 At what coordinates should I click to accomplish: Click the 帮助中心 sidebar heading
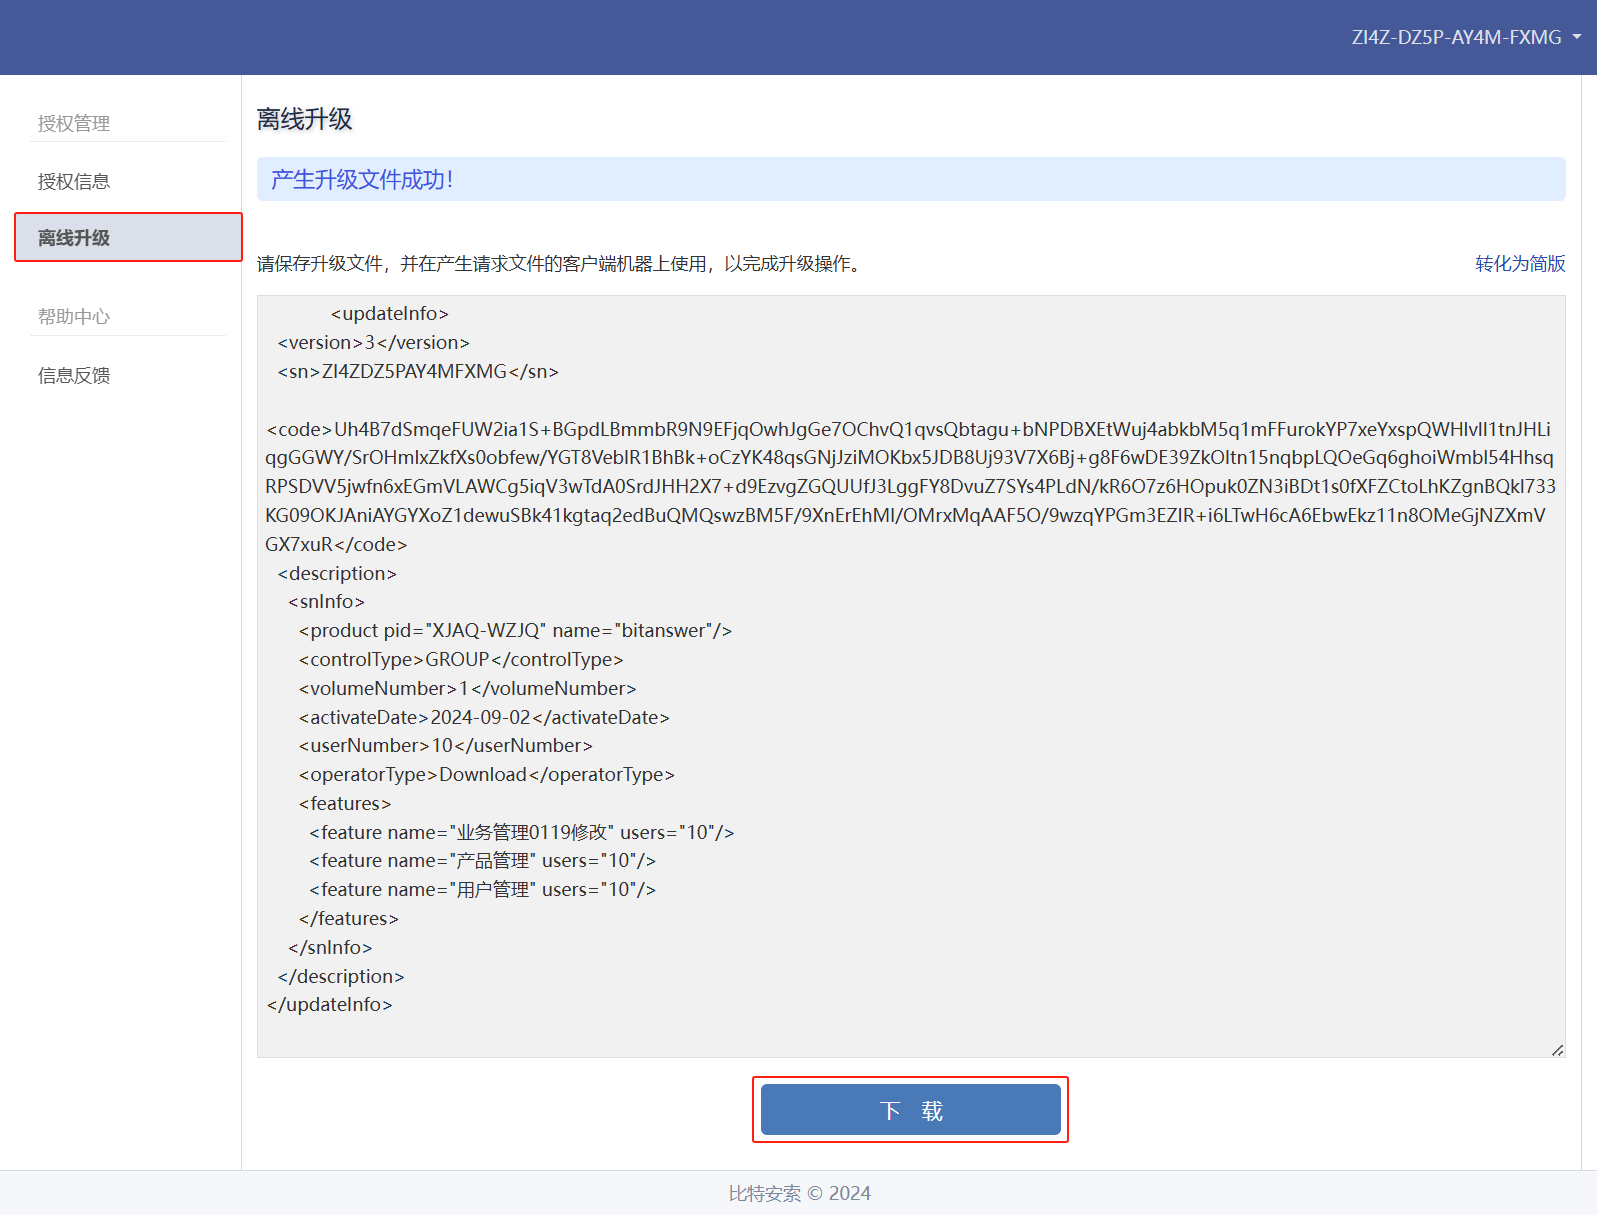pos(74,316)
